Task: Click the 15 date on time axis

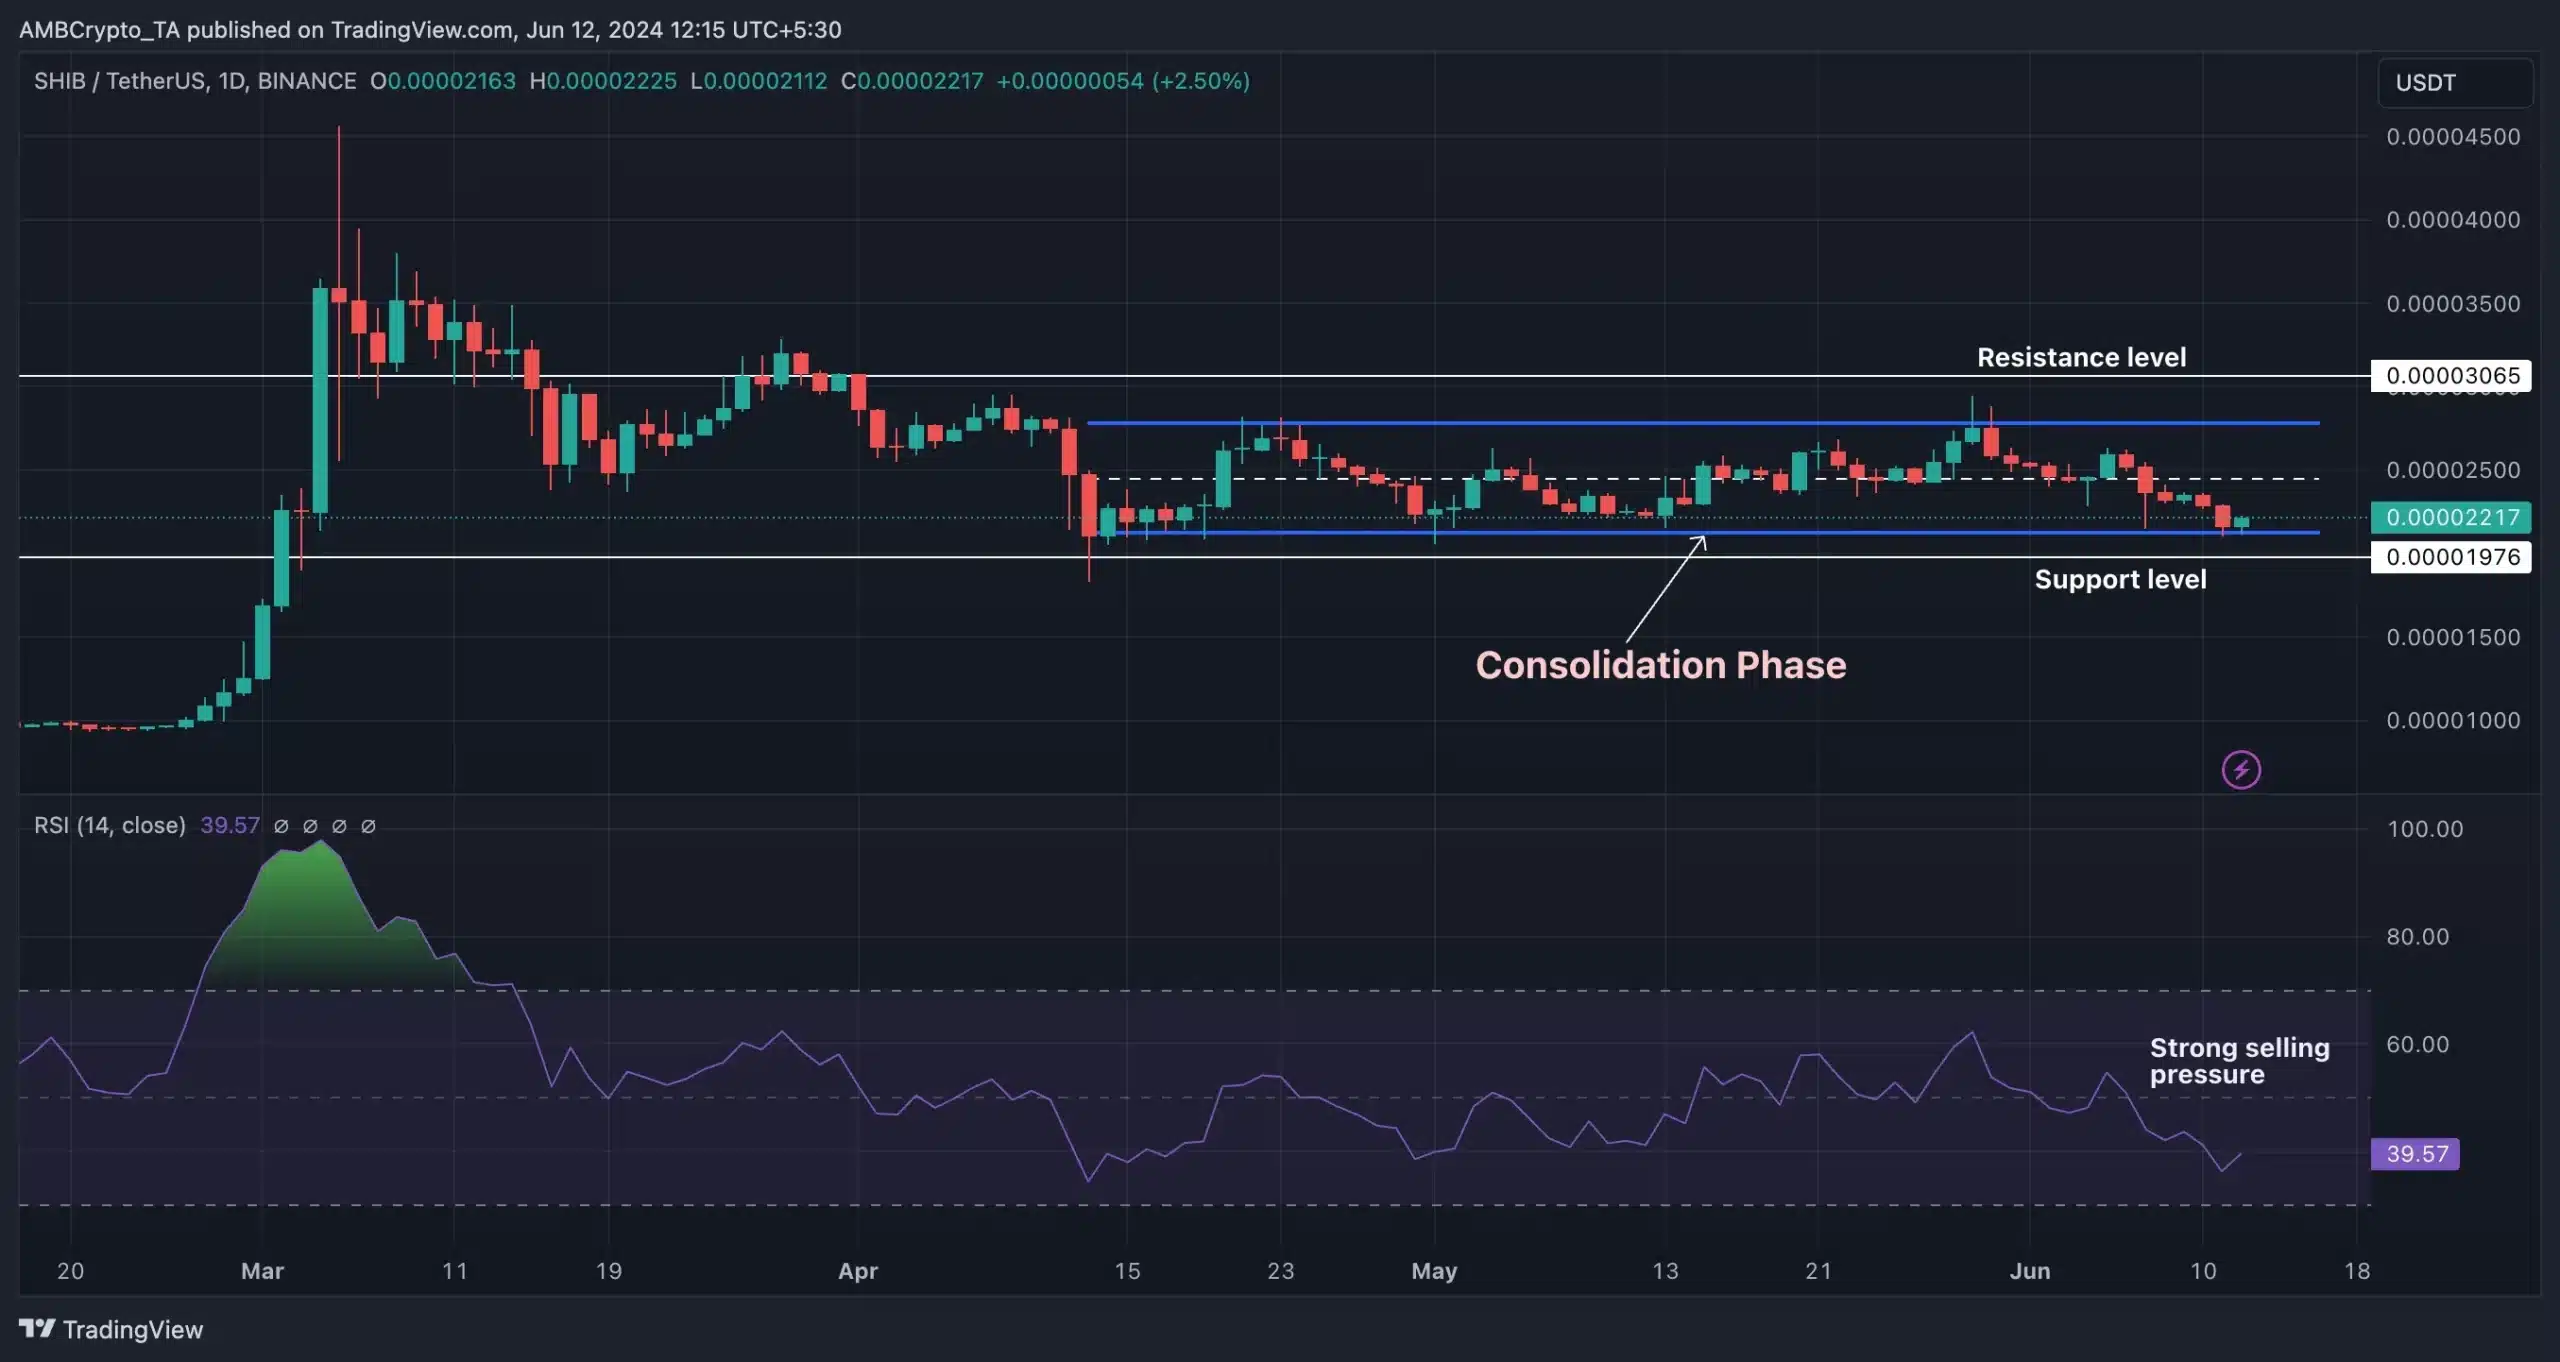Action: pyautogui.click(x=1127, y=1271)
